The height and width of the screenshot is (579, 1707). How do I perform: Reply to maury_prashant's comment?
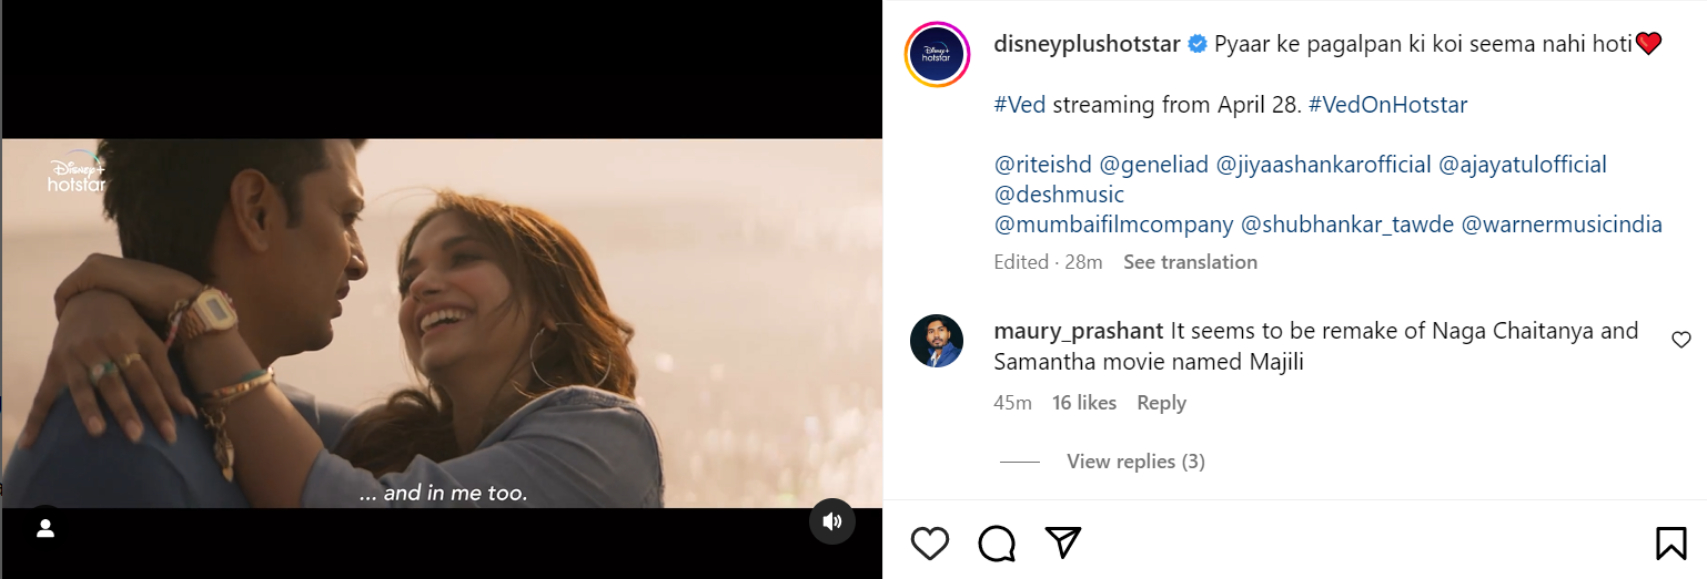[1161, 403]
